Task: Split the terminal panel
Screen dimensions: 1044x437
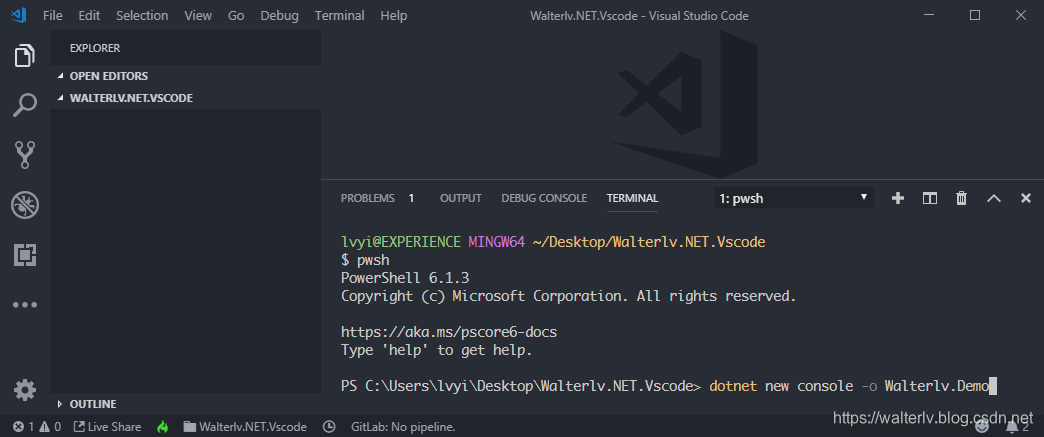Action: pyautogui.click(x=929, y=198)
